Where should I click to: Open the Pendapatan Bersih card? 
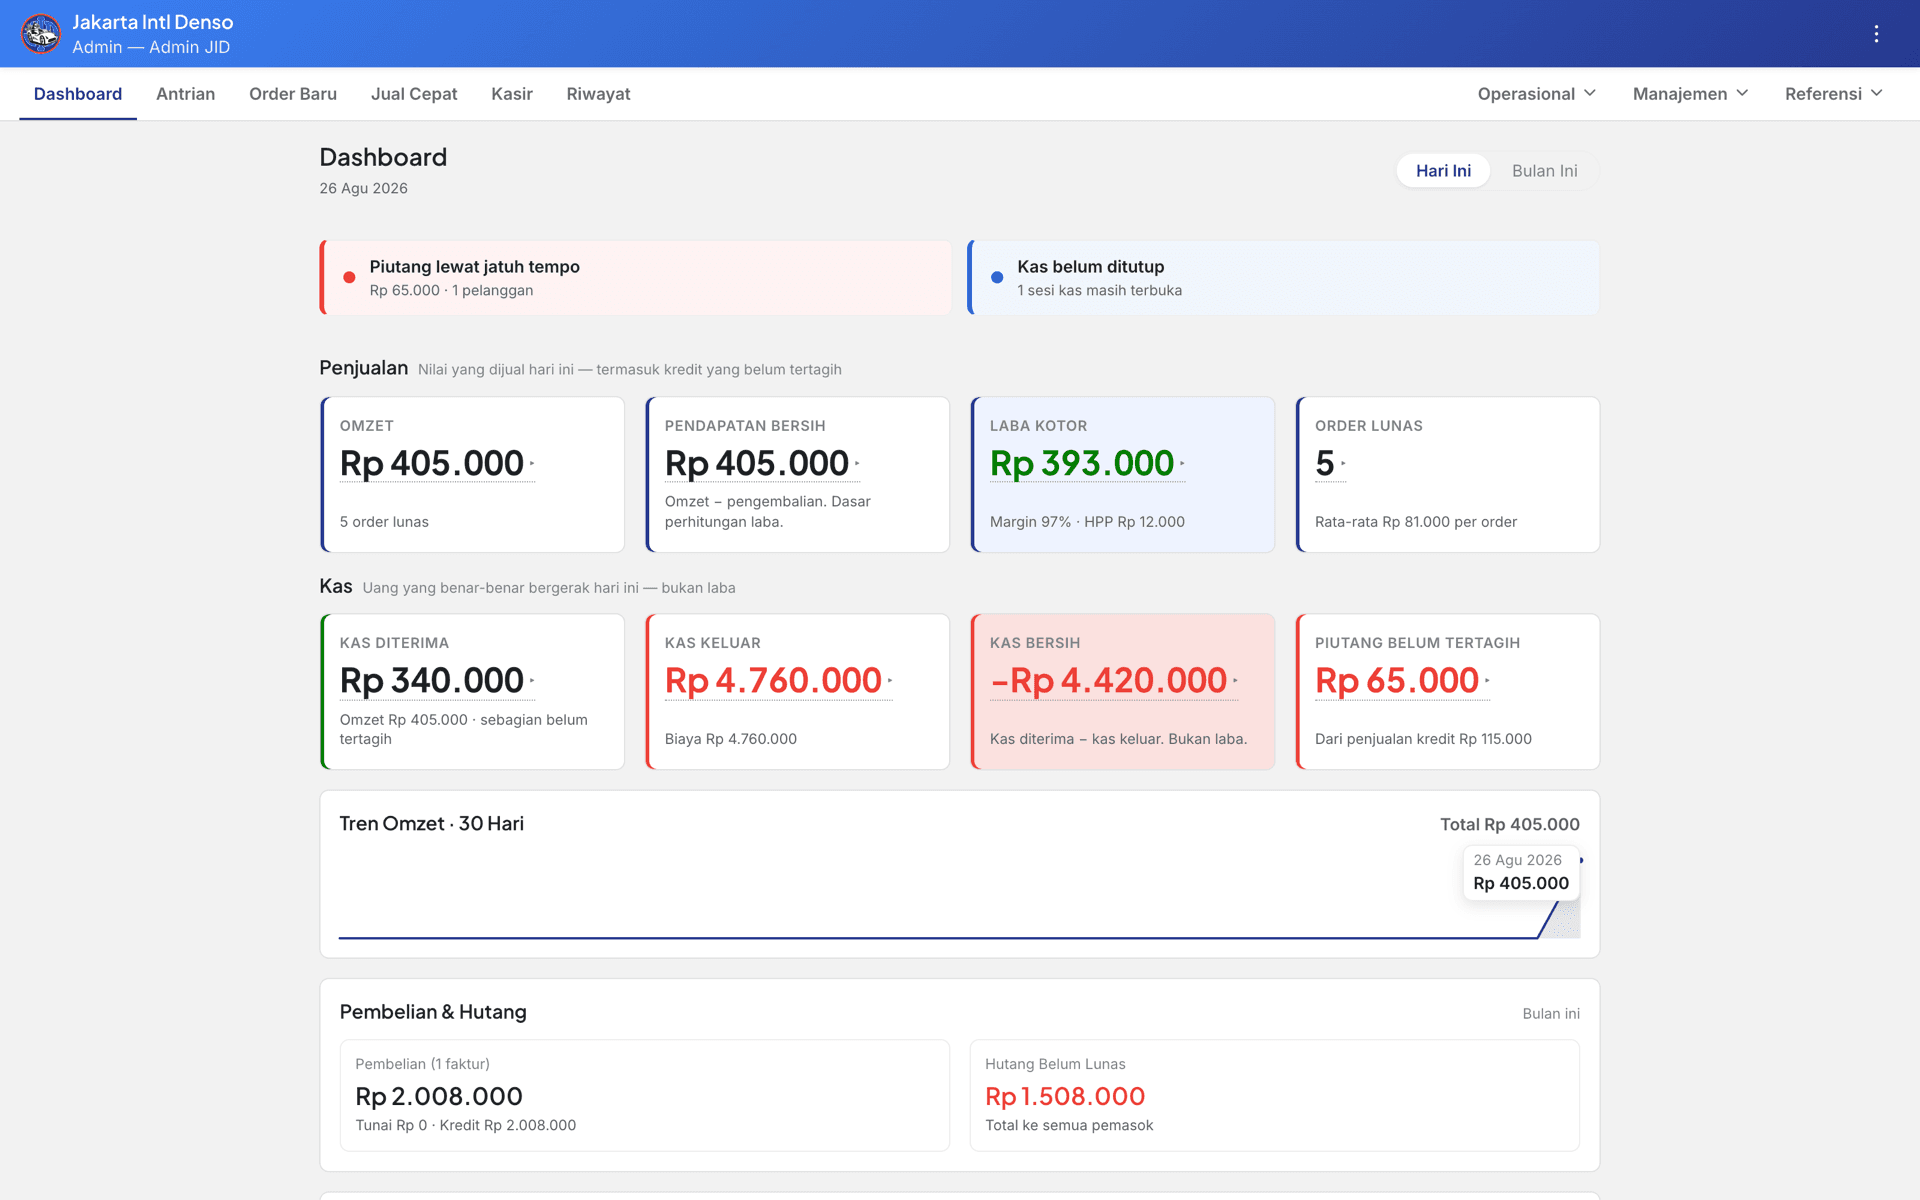tap(797, 475)
